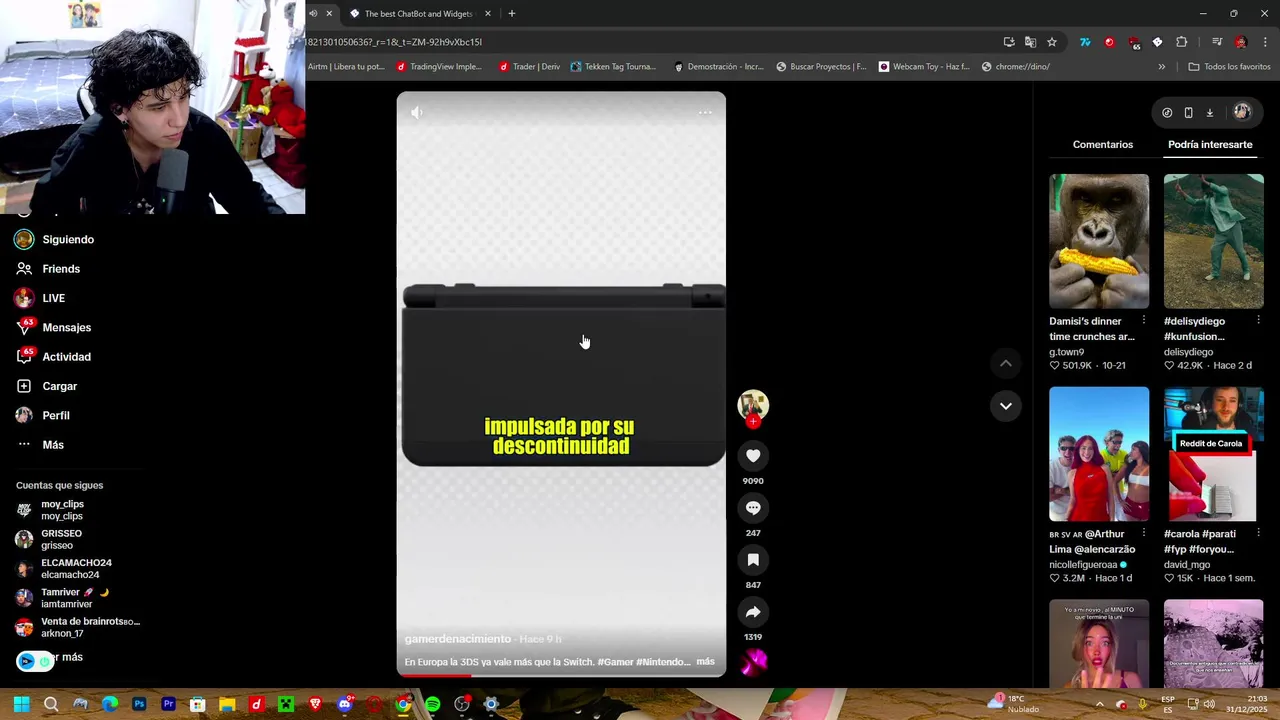
Task: Open the LIVE section
Action: tap(54, 298)
